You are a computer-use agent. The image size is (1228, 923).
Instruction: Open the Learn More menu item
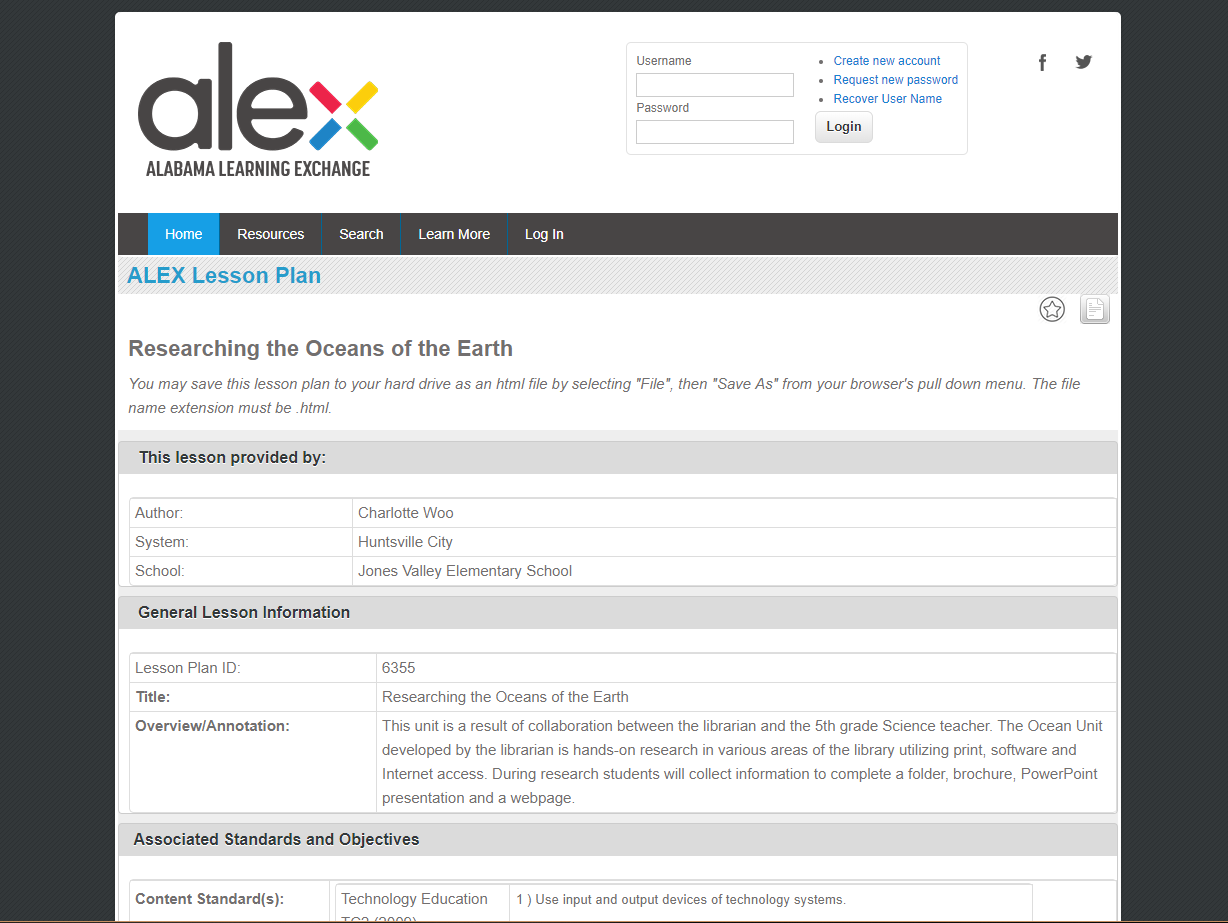pyautogui.click(x=454, y=233)
